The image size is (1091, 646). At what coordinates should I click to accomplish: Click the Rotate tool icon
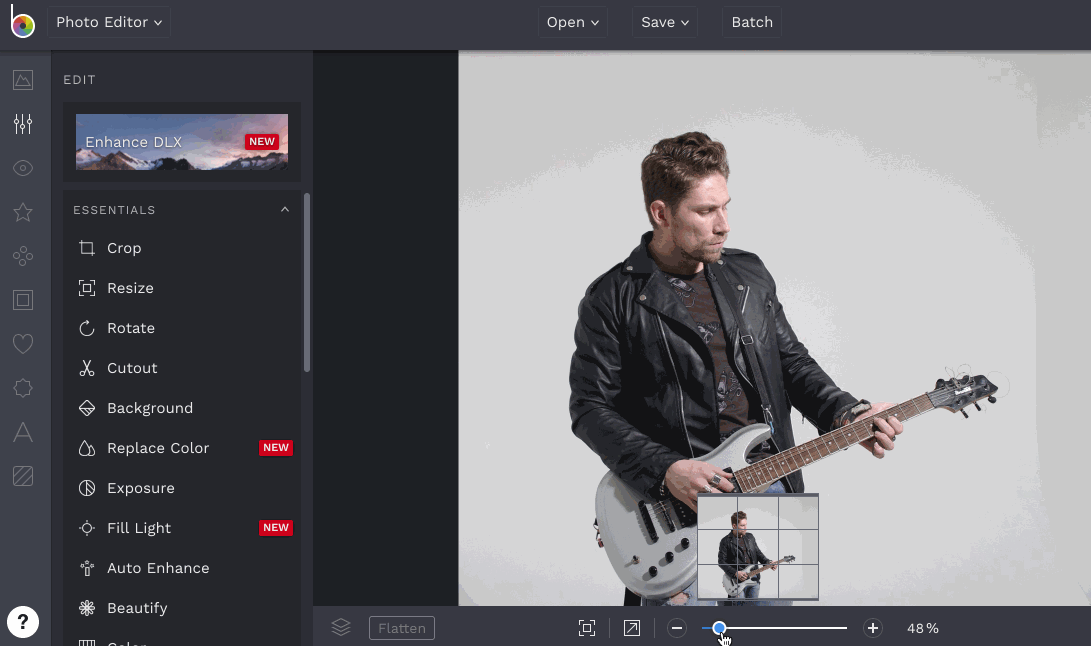tap(87, 328)
